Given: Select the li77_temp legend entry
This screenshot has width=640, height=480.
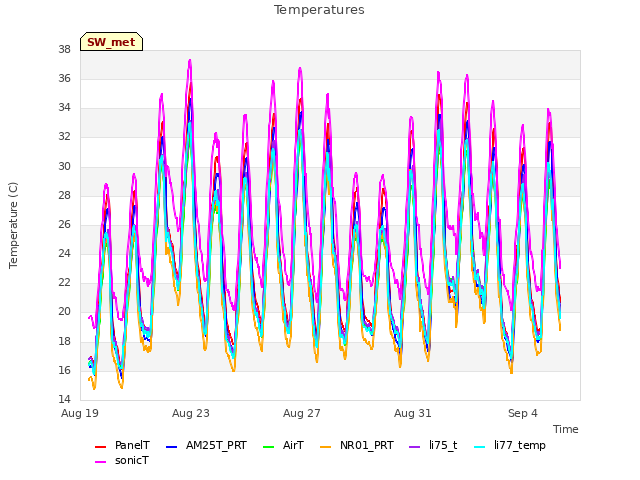Looking at the screenshot, I should click(509, 445).
